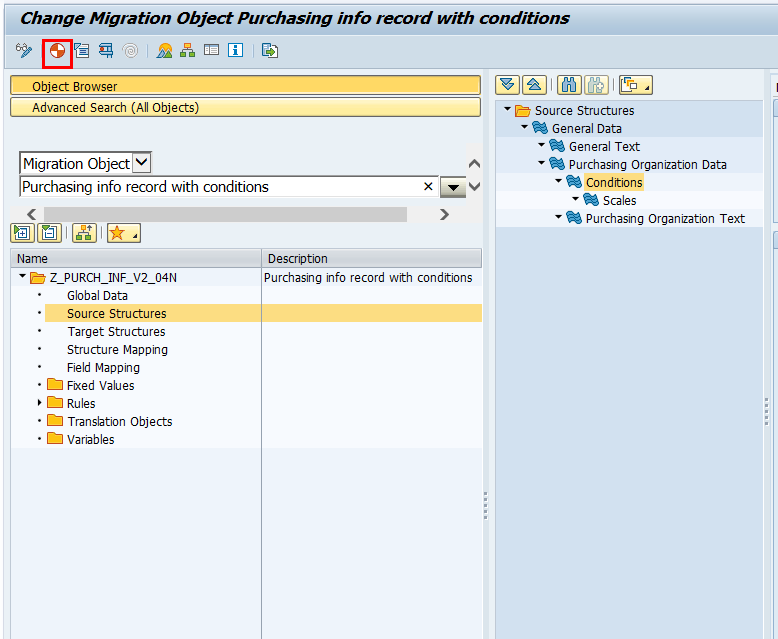The image size is (778, 639).
Task: Click the Fixed Values folder icon
Action: (x=55, y=385)
